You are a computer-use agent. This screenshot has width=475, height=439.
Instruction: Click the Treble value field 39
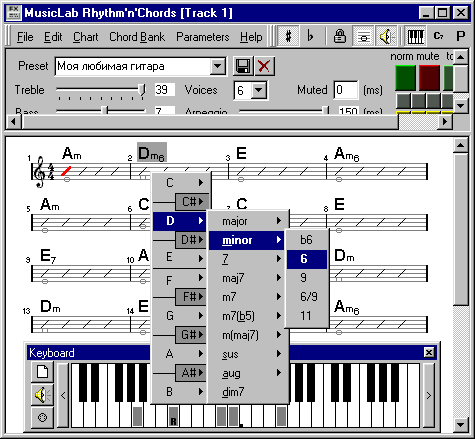pyautogui.click(x=165, y=90)
